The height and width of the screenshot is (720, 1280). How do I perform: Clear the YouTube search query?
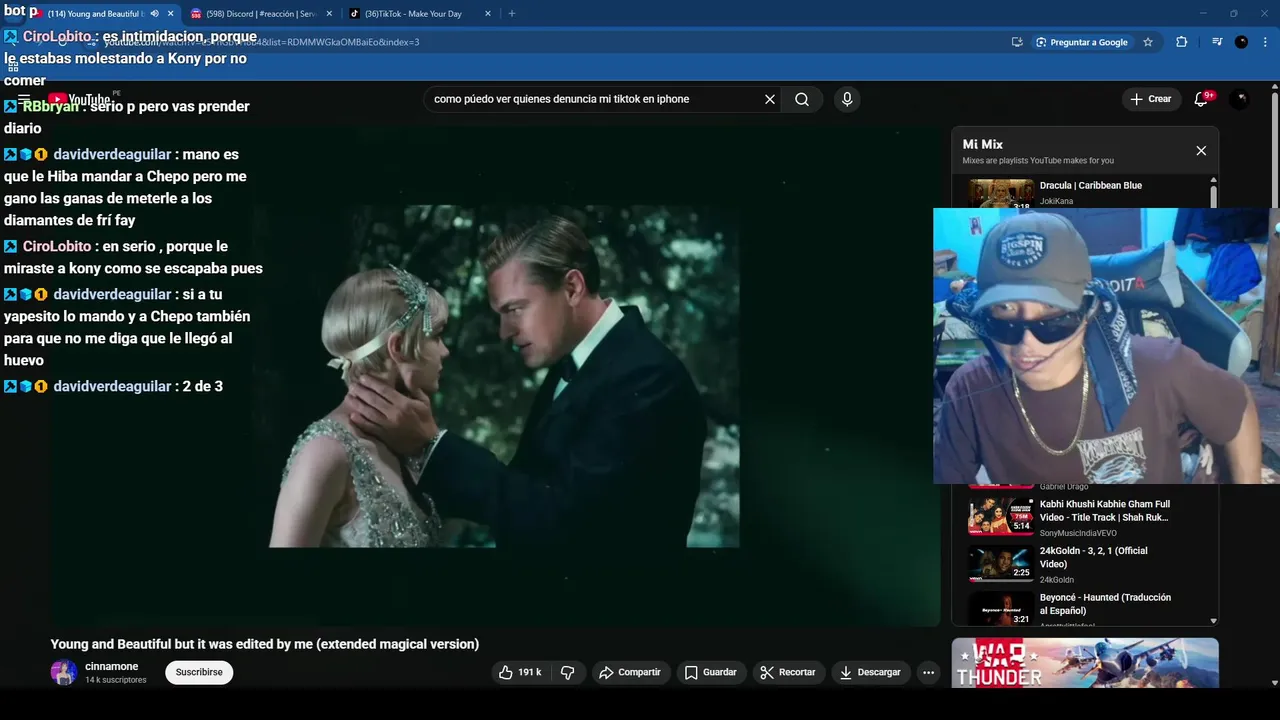click(x=770, y=99)
